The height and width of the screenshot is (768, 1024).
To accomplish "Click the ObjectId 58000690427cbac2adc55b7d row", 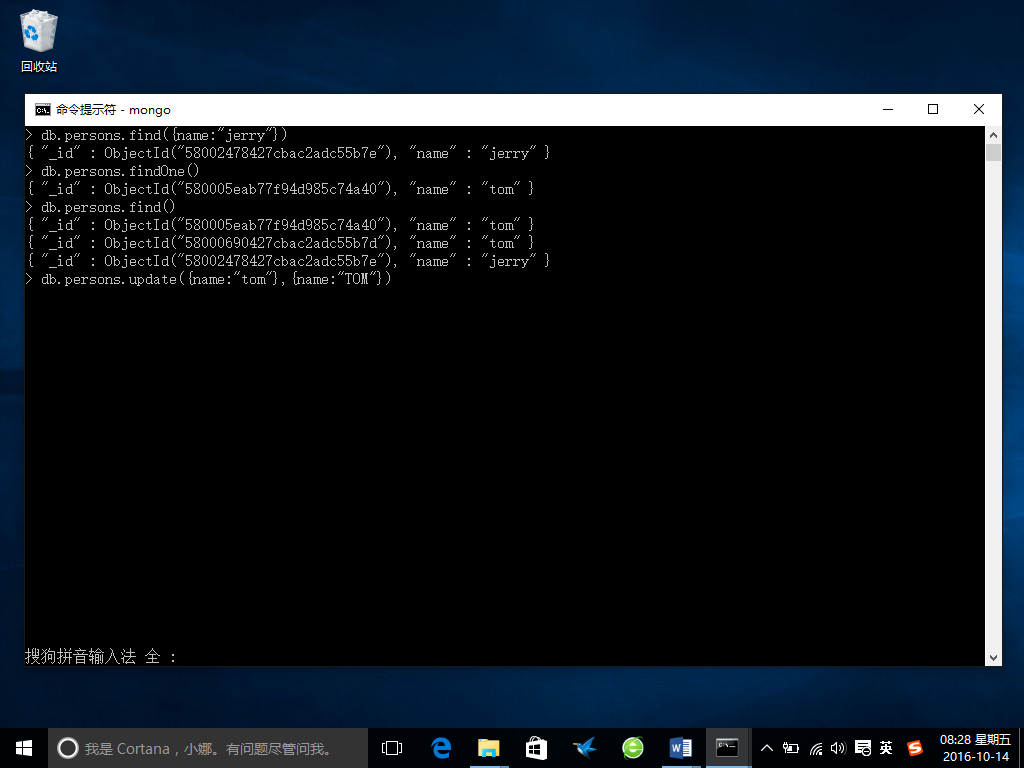I will (280, 243).
